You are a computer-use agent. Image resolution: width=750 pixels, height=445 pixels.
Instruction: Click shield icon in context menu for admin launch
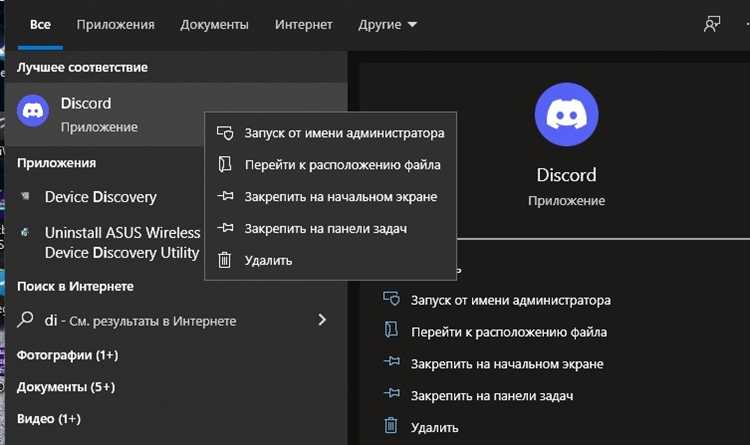click(225, 133)
